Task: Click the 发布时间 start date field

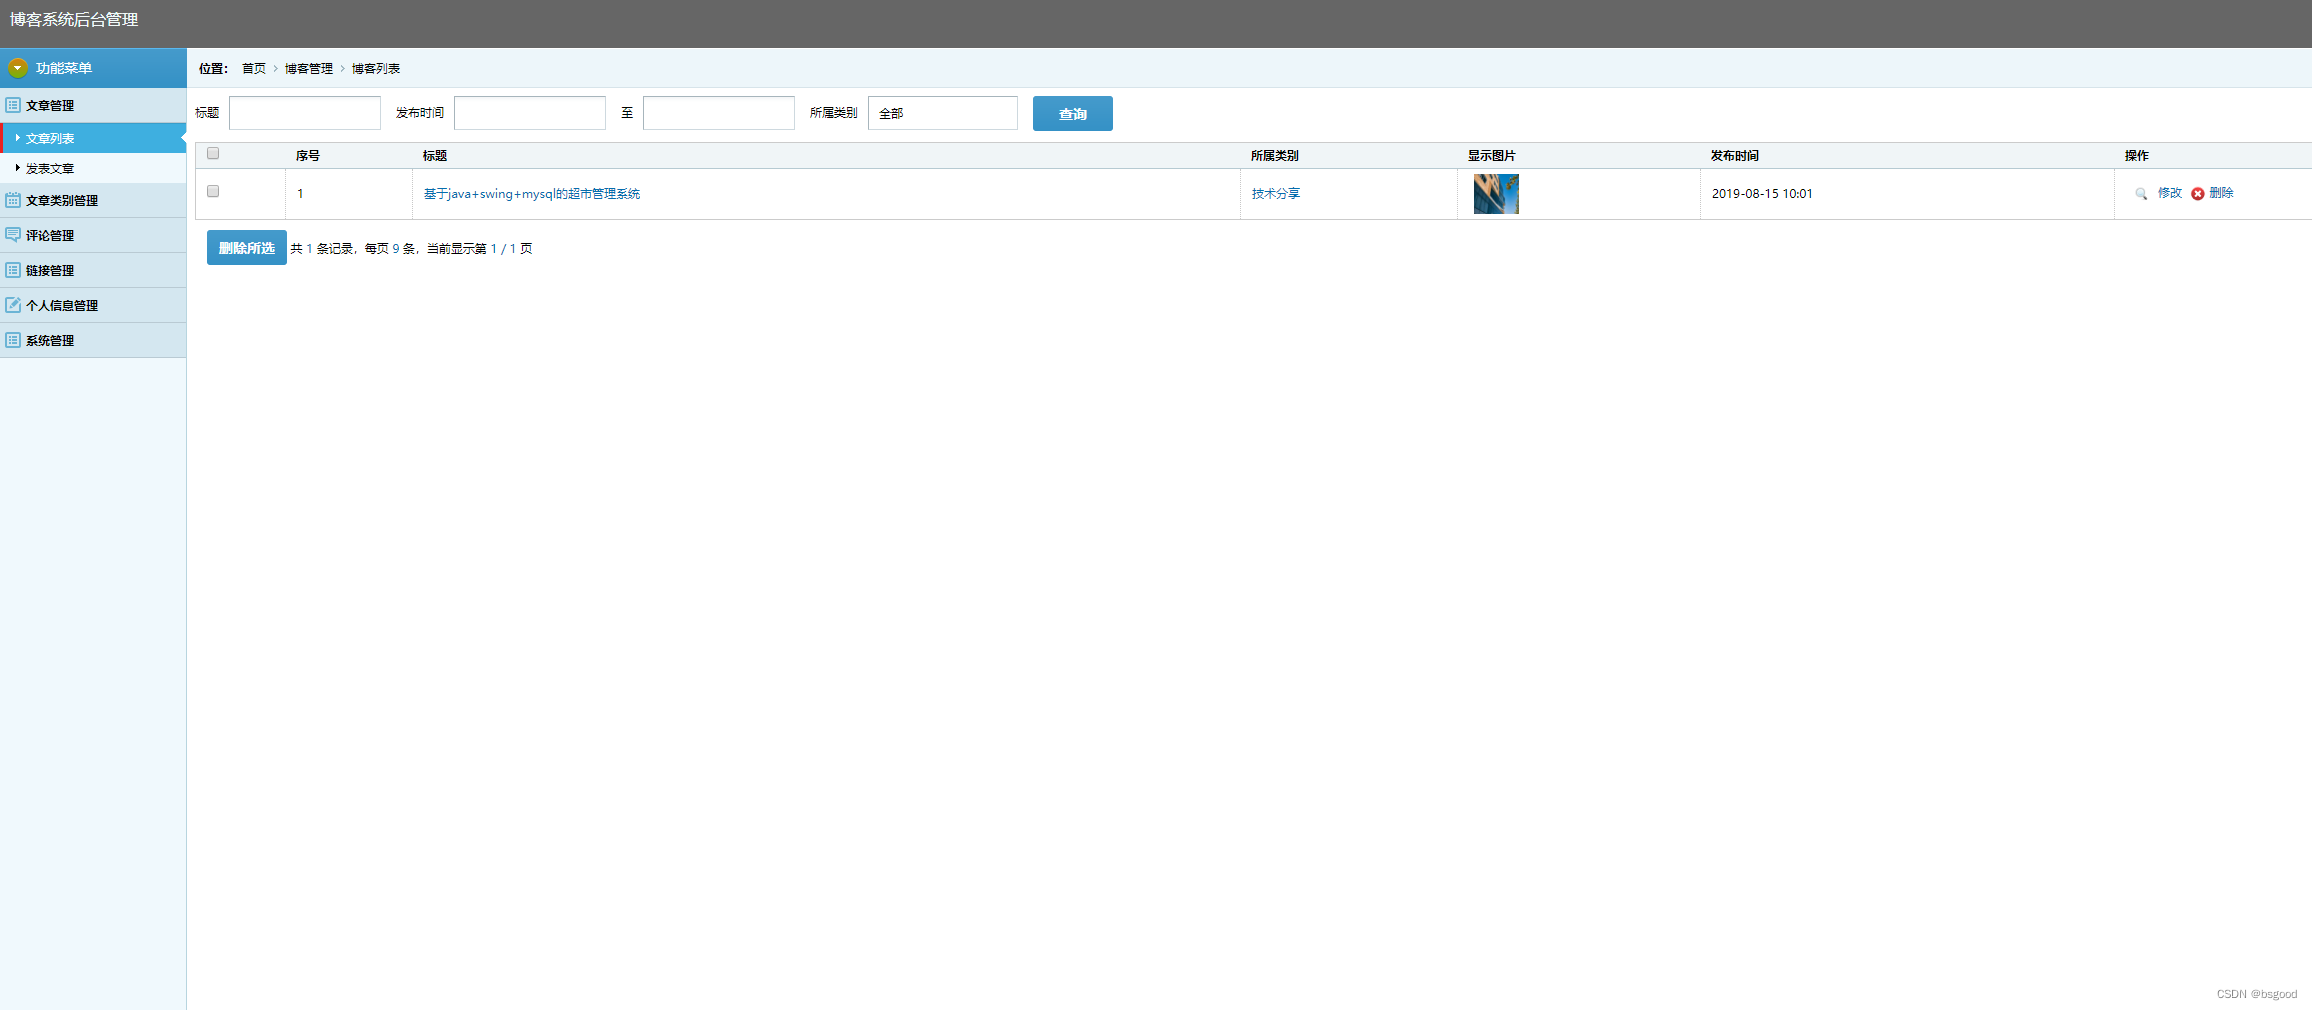Action: pyautogui.click(x=530, y=113)
